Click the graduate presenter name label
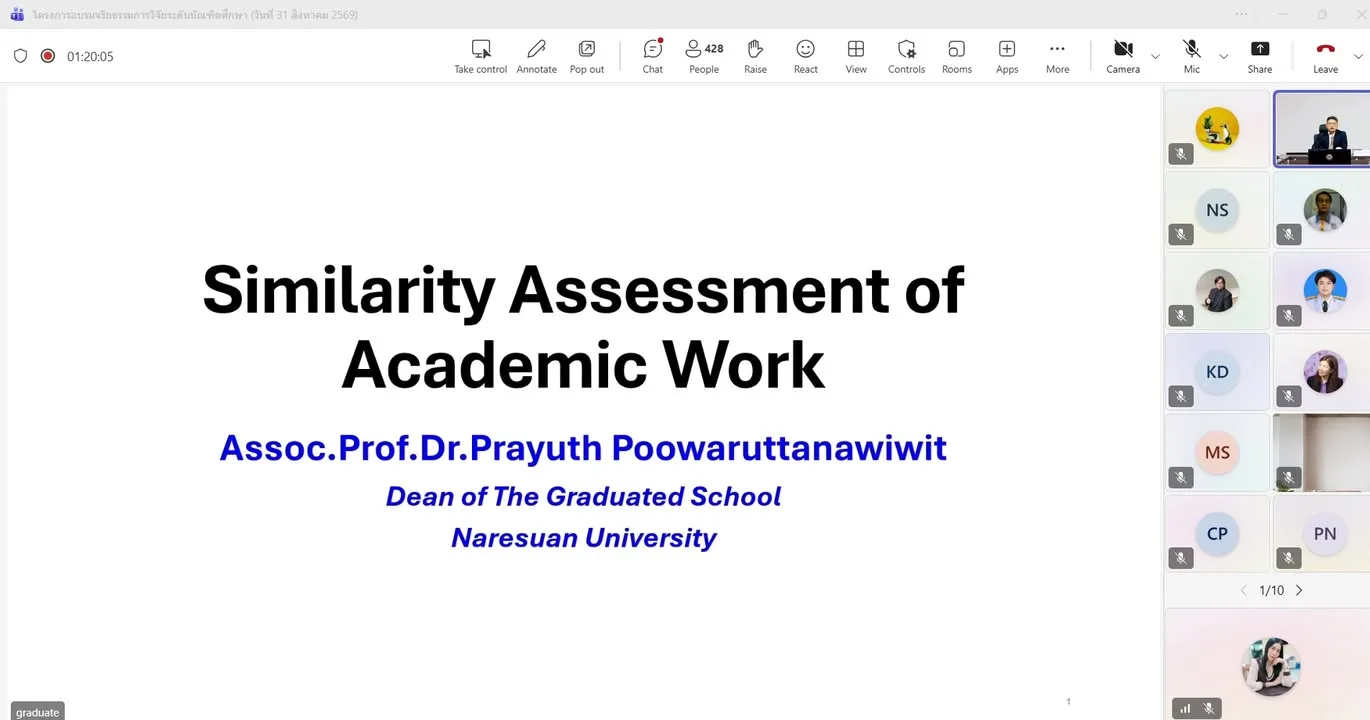1370x720 pixels. point(38,712)
